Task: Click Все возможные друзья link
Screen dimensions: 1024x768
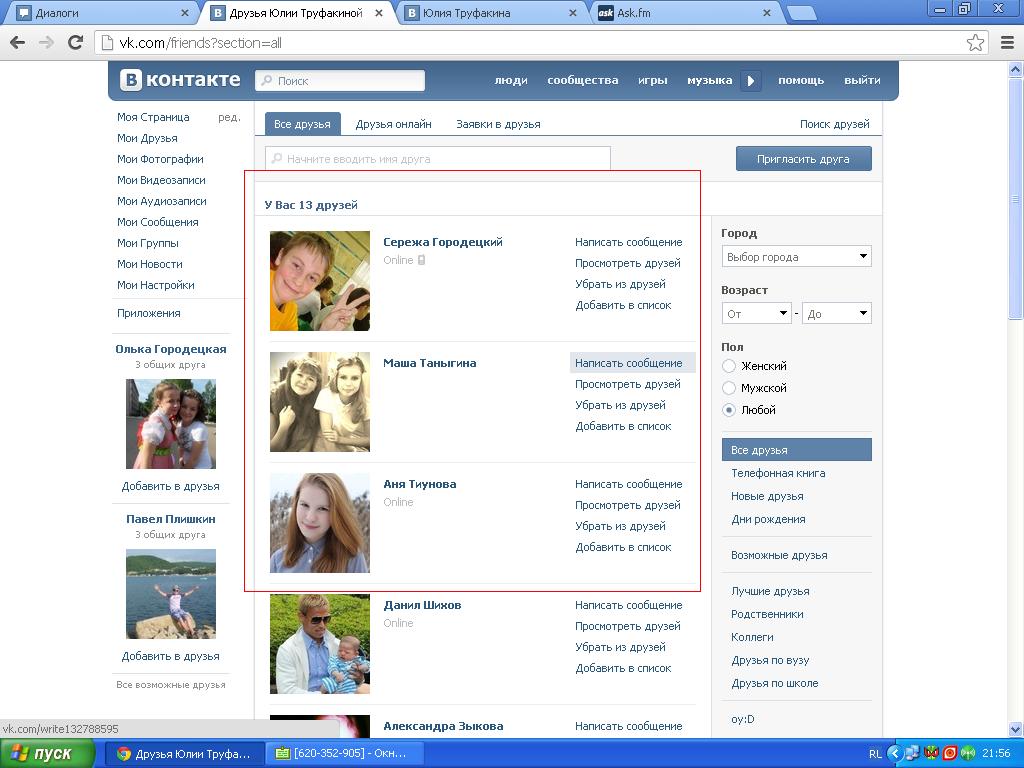Action: (170, 685)
